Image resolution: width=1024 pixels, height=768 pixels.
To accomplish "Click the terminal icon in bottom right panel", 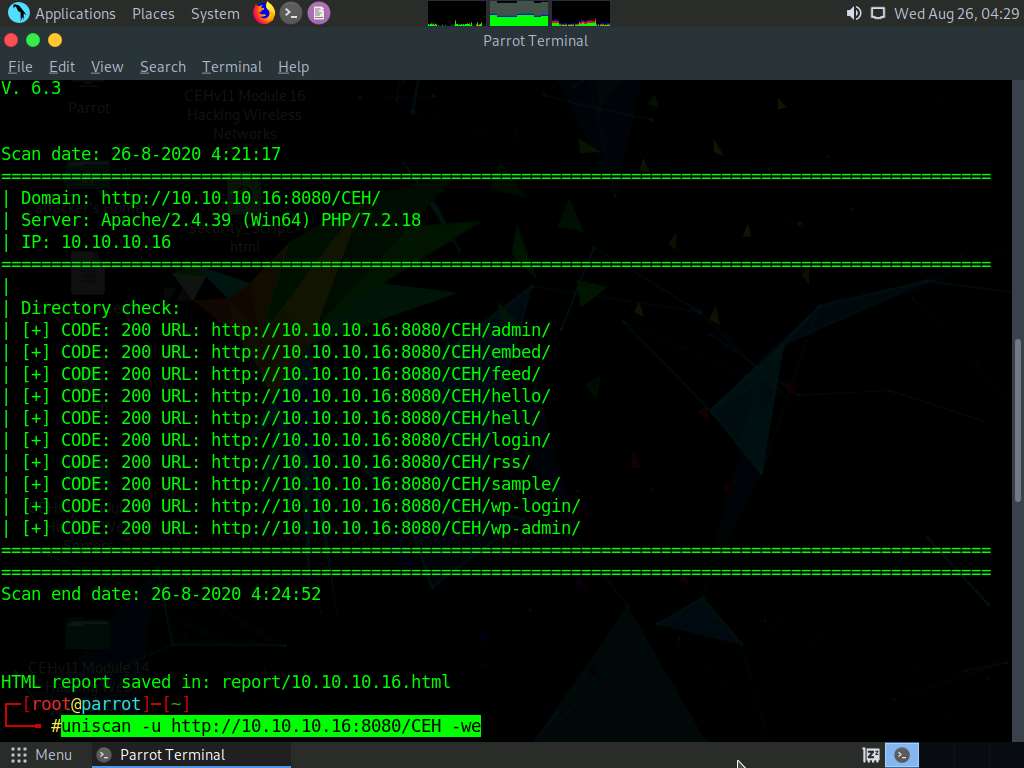I will (x=902, y=755).
